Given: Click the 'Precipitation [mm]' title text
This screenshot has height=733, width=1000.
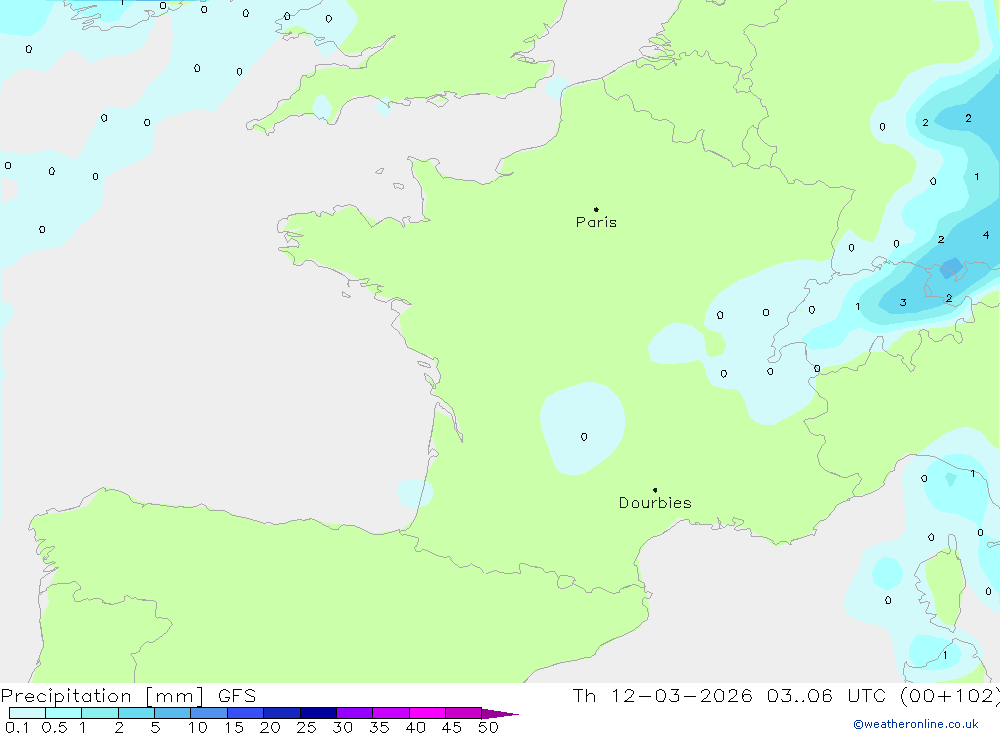Looking at the screenshot, I should [x=102, y=696].
